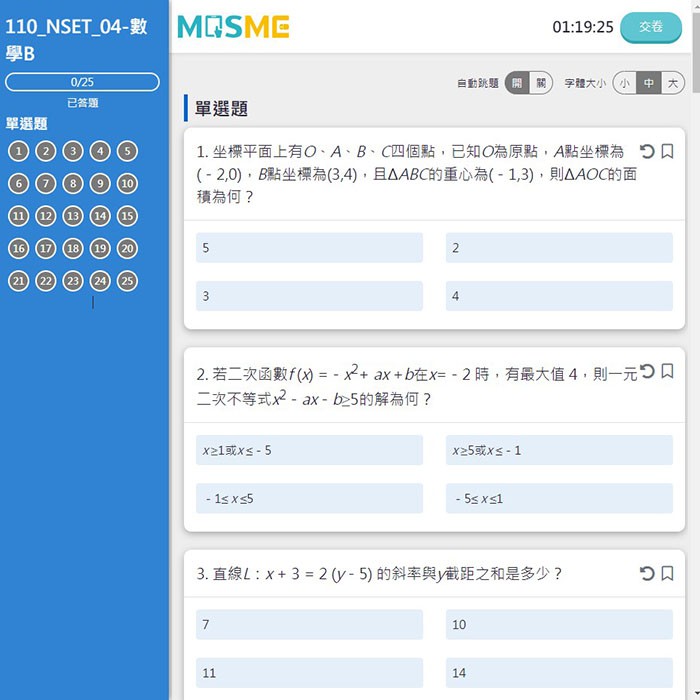
Task: Select answer 14 for question 3
Action: [x=559, y=673]
